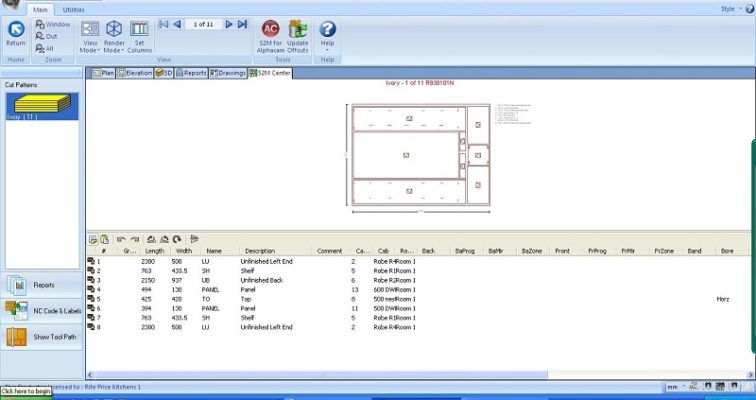Click row 2 Shelf description

[247, 271]
